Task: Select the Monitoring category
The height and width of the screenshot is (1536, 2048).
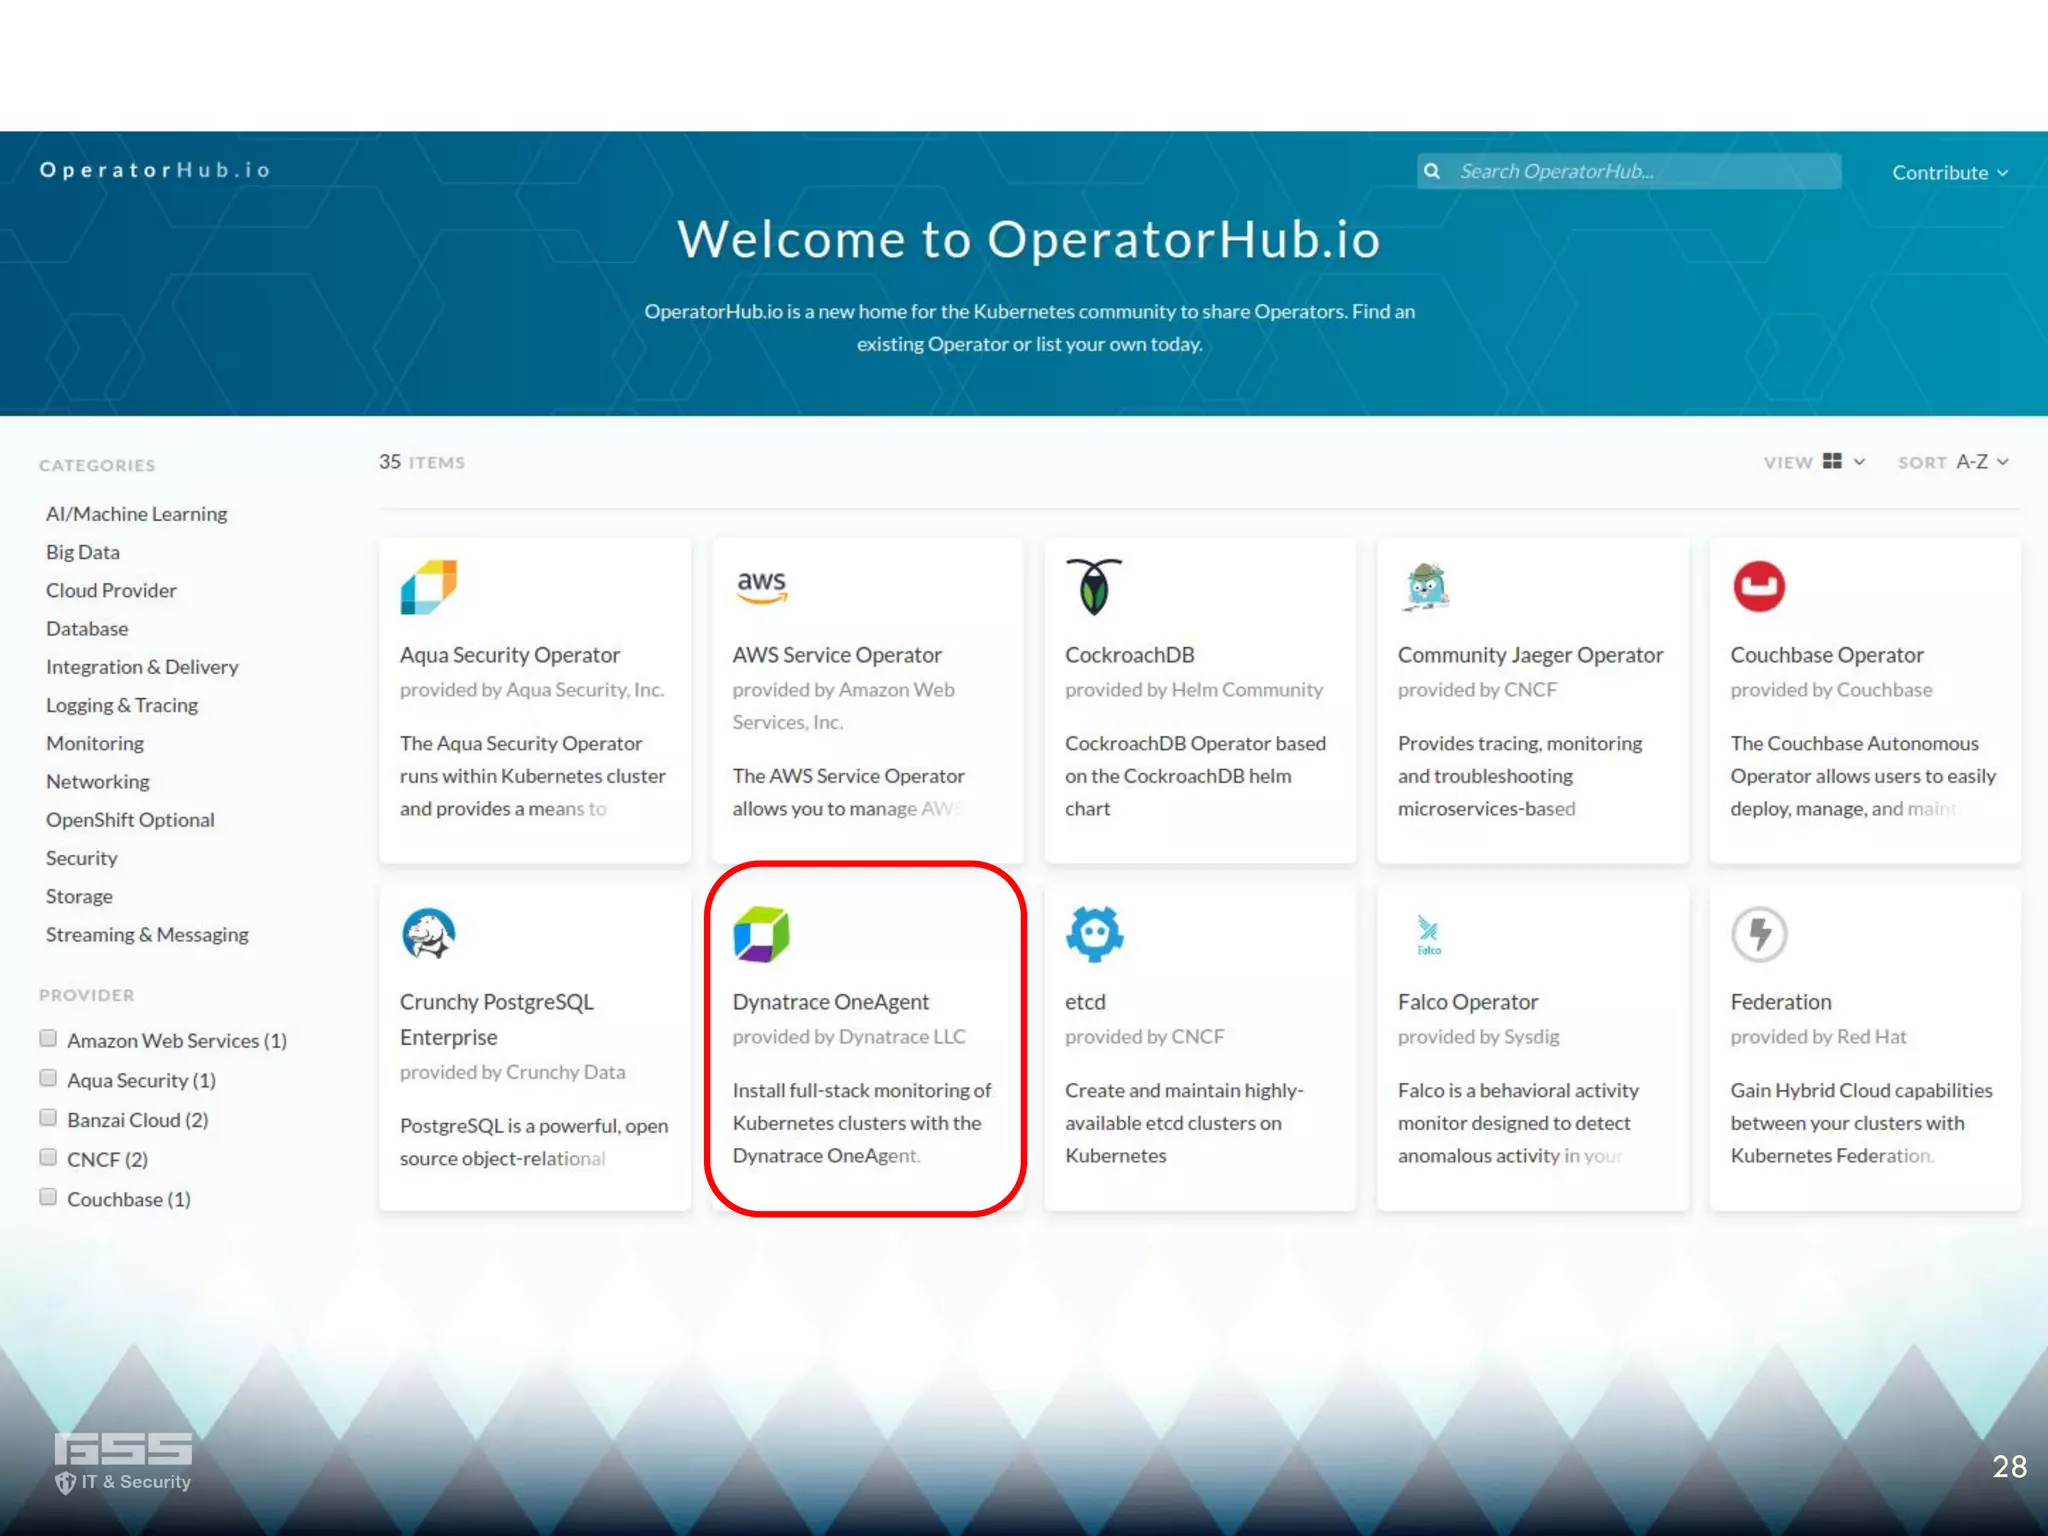Action: coord(95,743)
